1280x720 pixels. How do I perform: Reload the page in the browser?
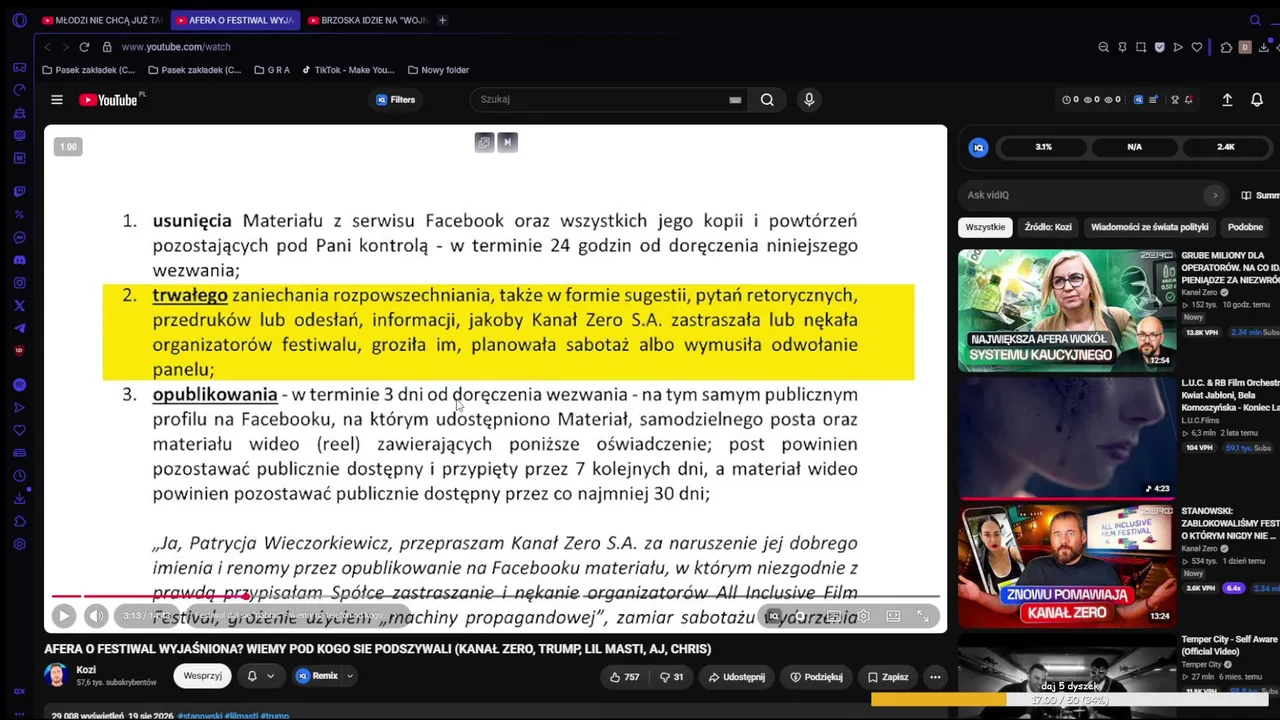84,47
